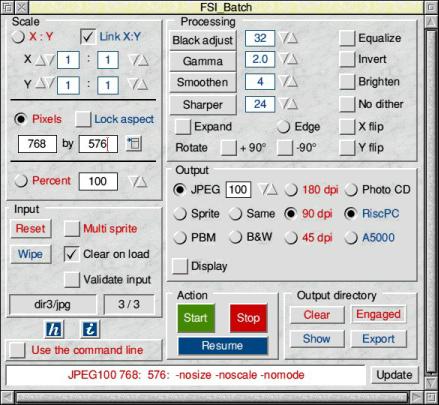Click the pixel width field 768
This screenshot has width=439, height=405.
click(37, 144)
